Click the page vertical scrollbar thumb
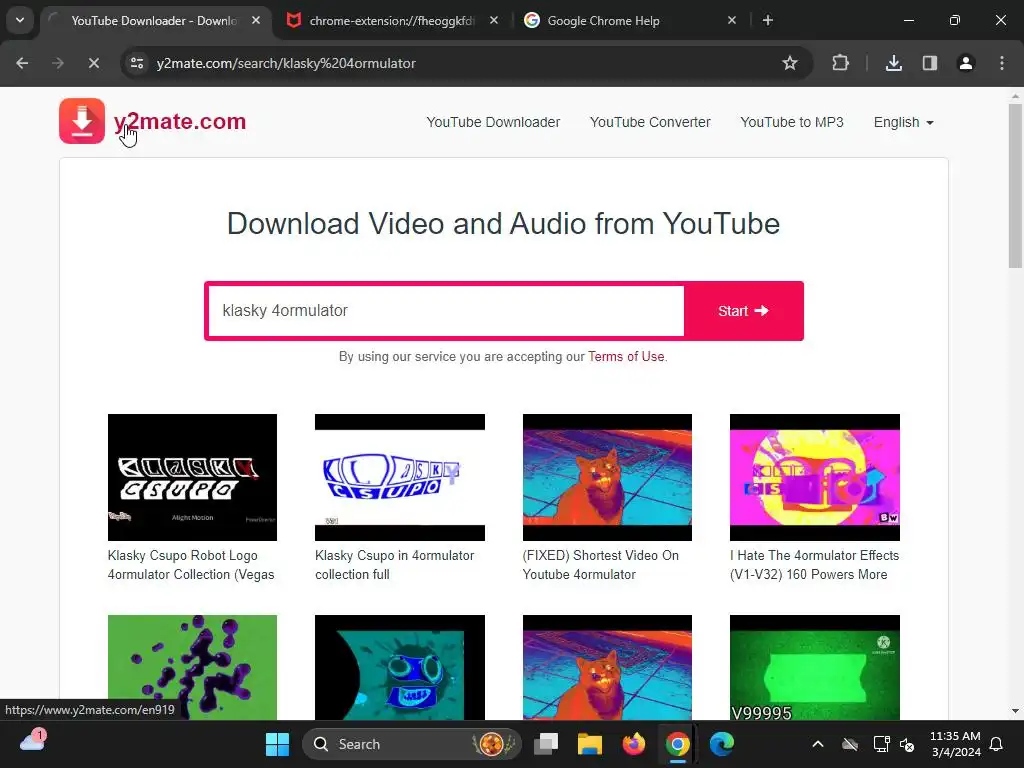Viewport: 1024px width, 768px height. pos(1015,185)
